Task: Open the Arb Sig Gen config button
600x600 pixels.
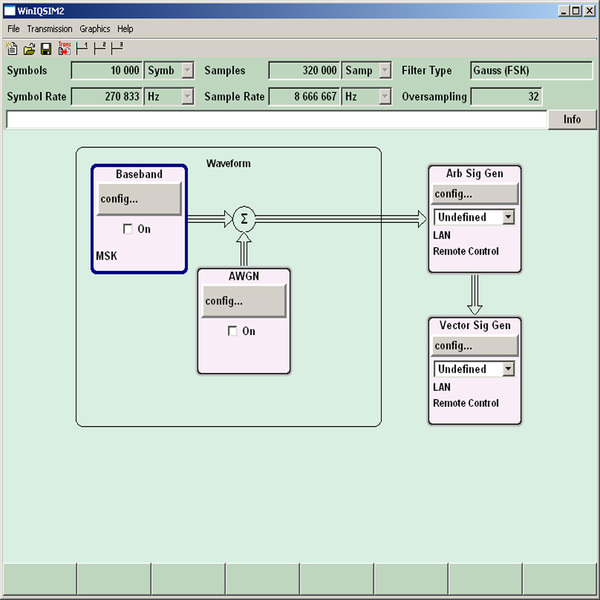Action: click(475, 194)
